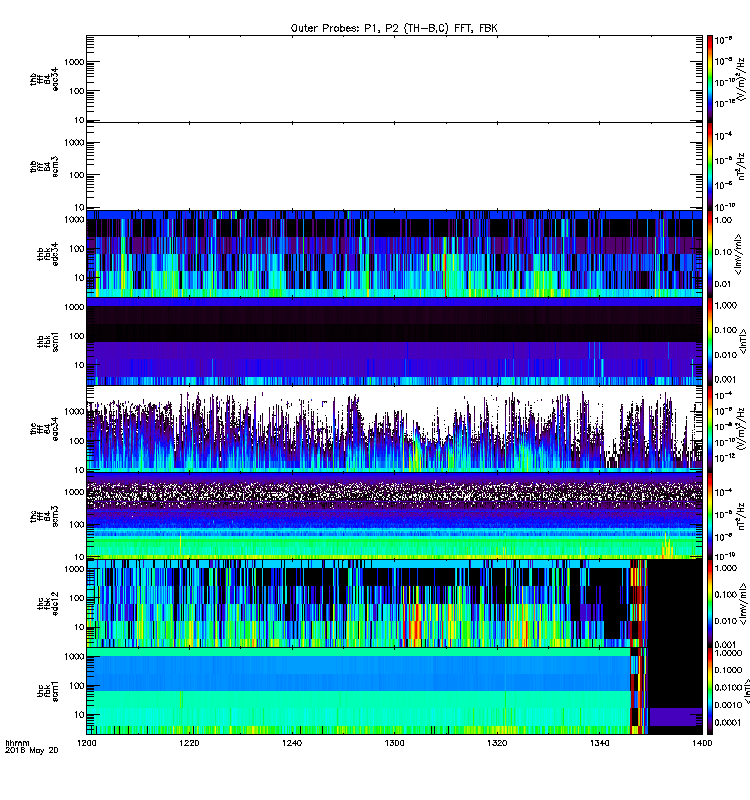
Task: Click the 1000 tick label of thc fff eac34 panel
Action: (74, 411)
